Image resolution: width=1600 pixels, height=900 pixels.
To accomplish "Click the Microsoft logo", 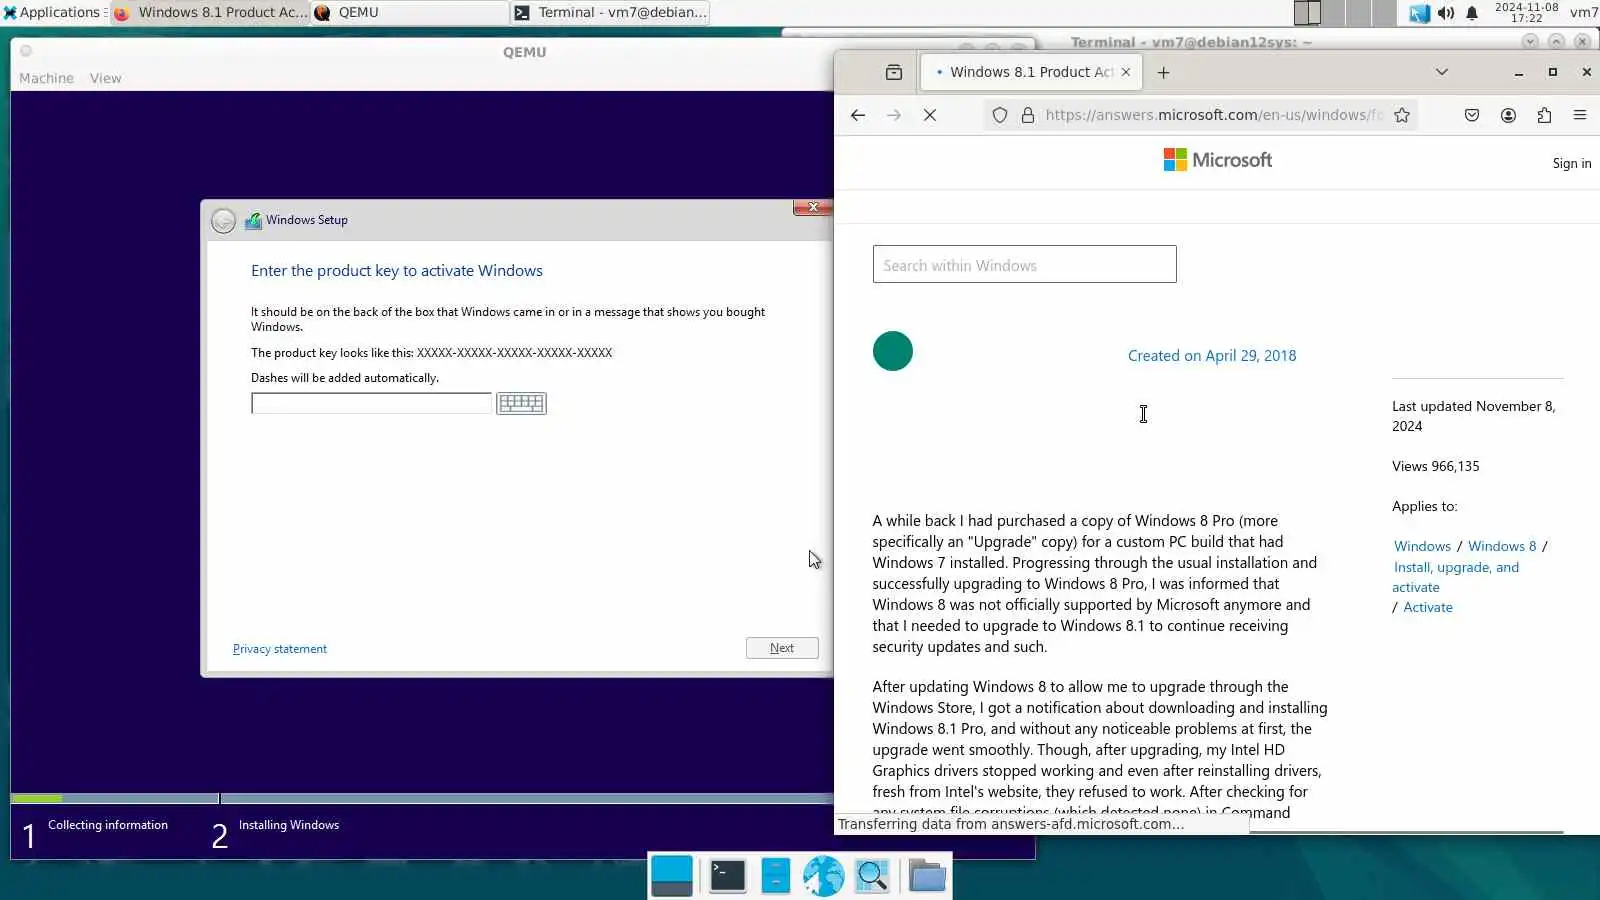I will point(1217,160).
